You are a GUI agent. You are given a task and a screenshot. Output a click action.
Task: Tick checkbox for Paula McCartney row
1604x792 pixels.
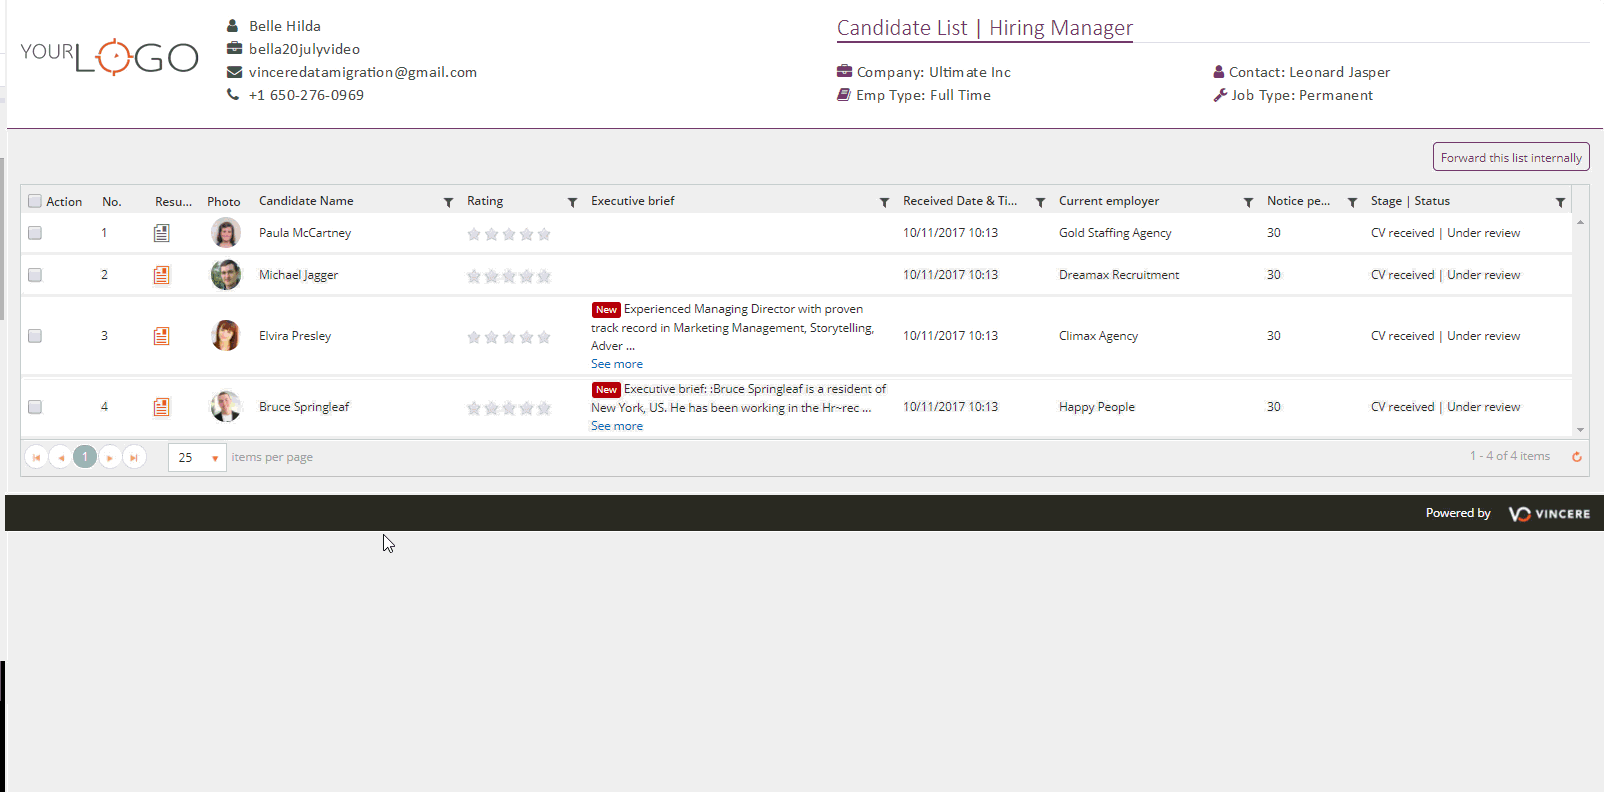(35, 233)
